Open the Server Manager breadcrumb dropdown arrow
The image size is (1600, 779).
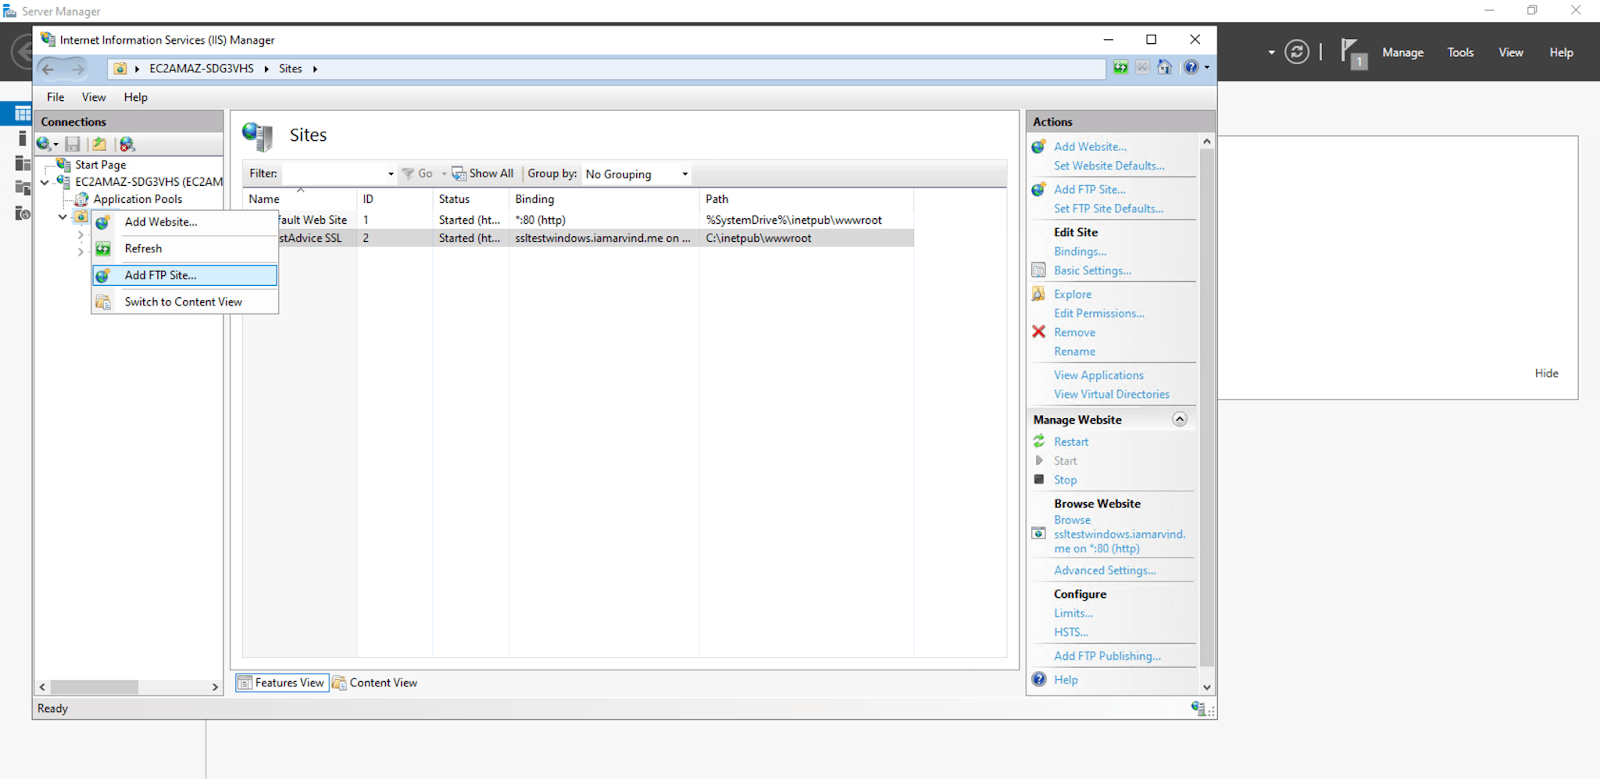(1272, 52)
